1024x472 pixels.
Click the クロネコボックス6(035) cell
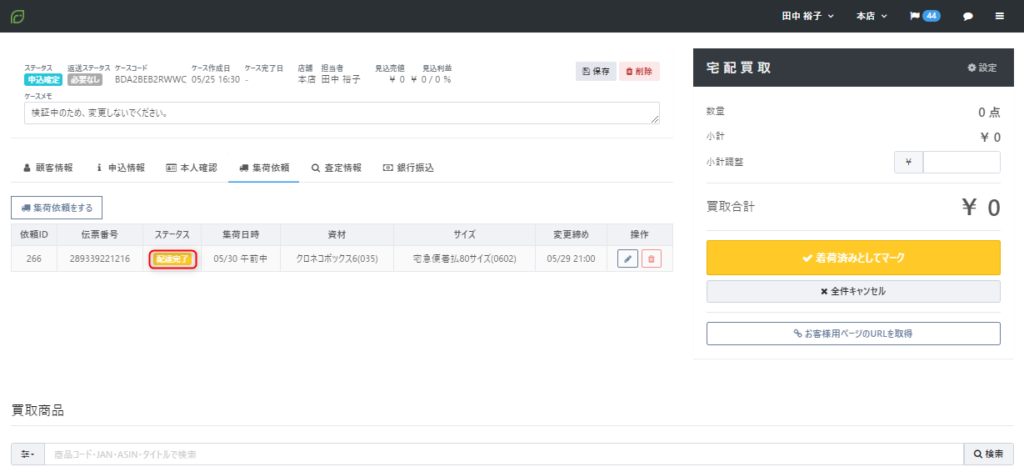[x=337, y=259]
